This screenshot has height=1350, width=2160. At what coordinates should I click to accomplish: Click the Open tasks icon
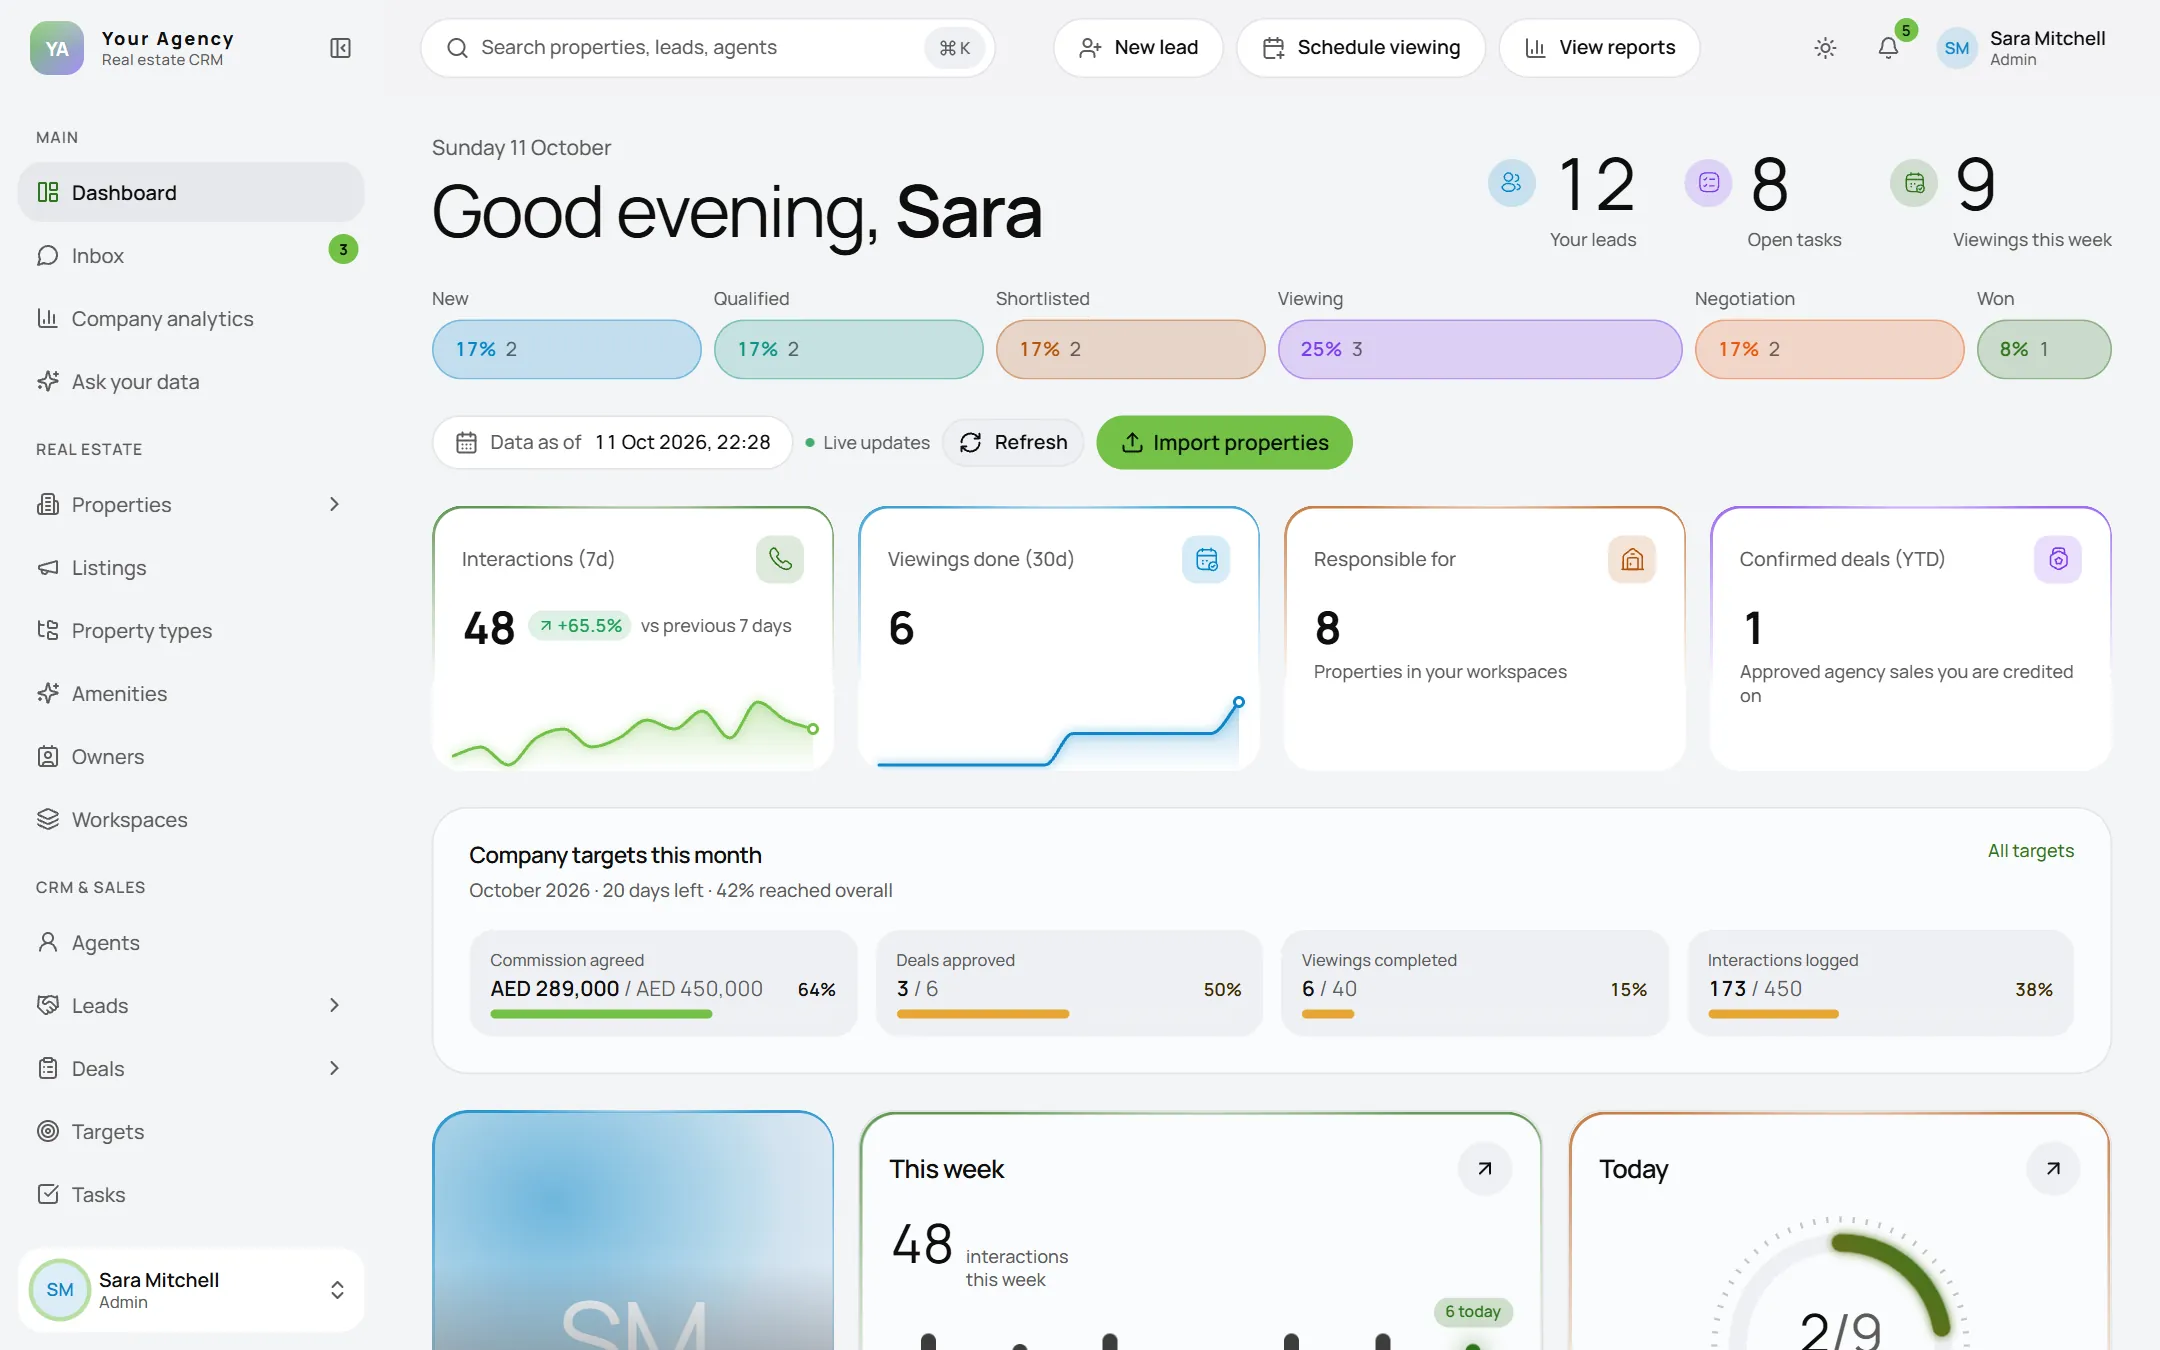[x=1709, y=183]
